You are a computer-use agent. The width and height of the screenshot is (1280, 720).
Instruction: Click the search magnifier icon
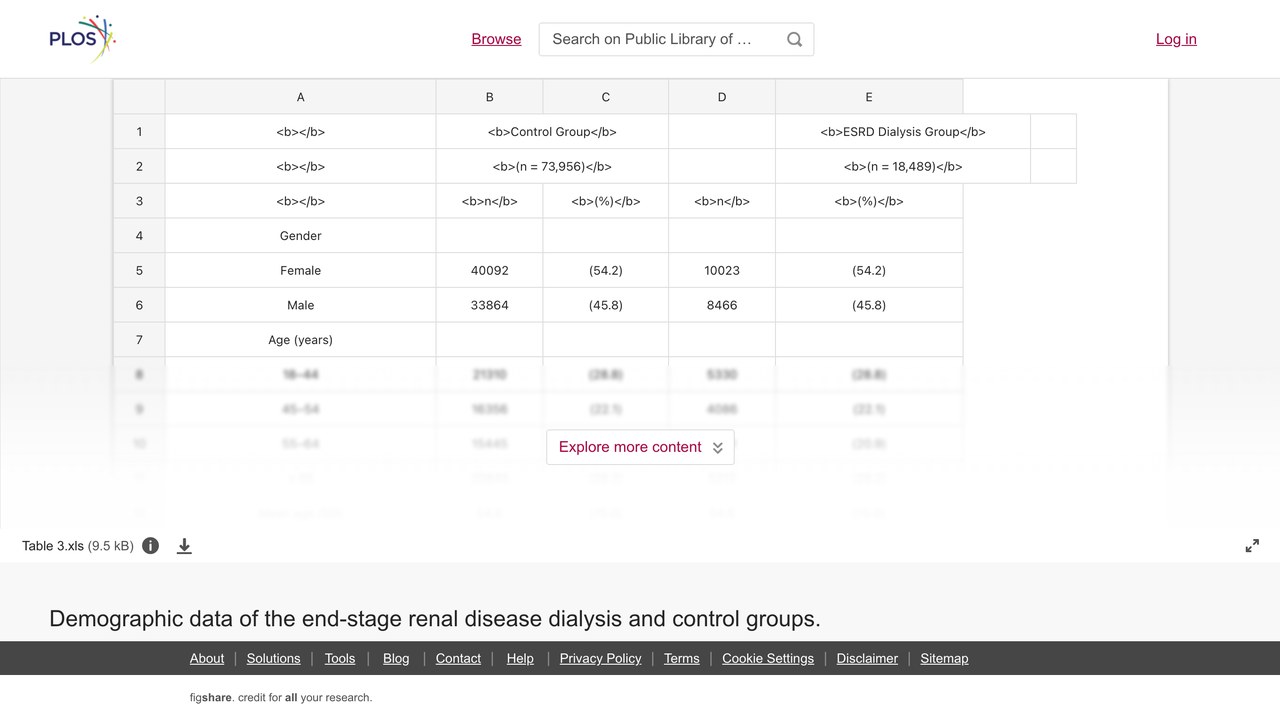(x=794, y=39)
